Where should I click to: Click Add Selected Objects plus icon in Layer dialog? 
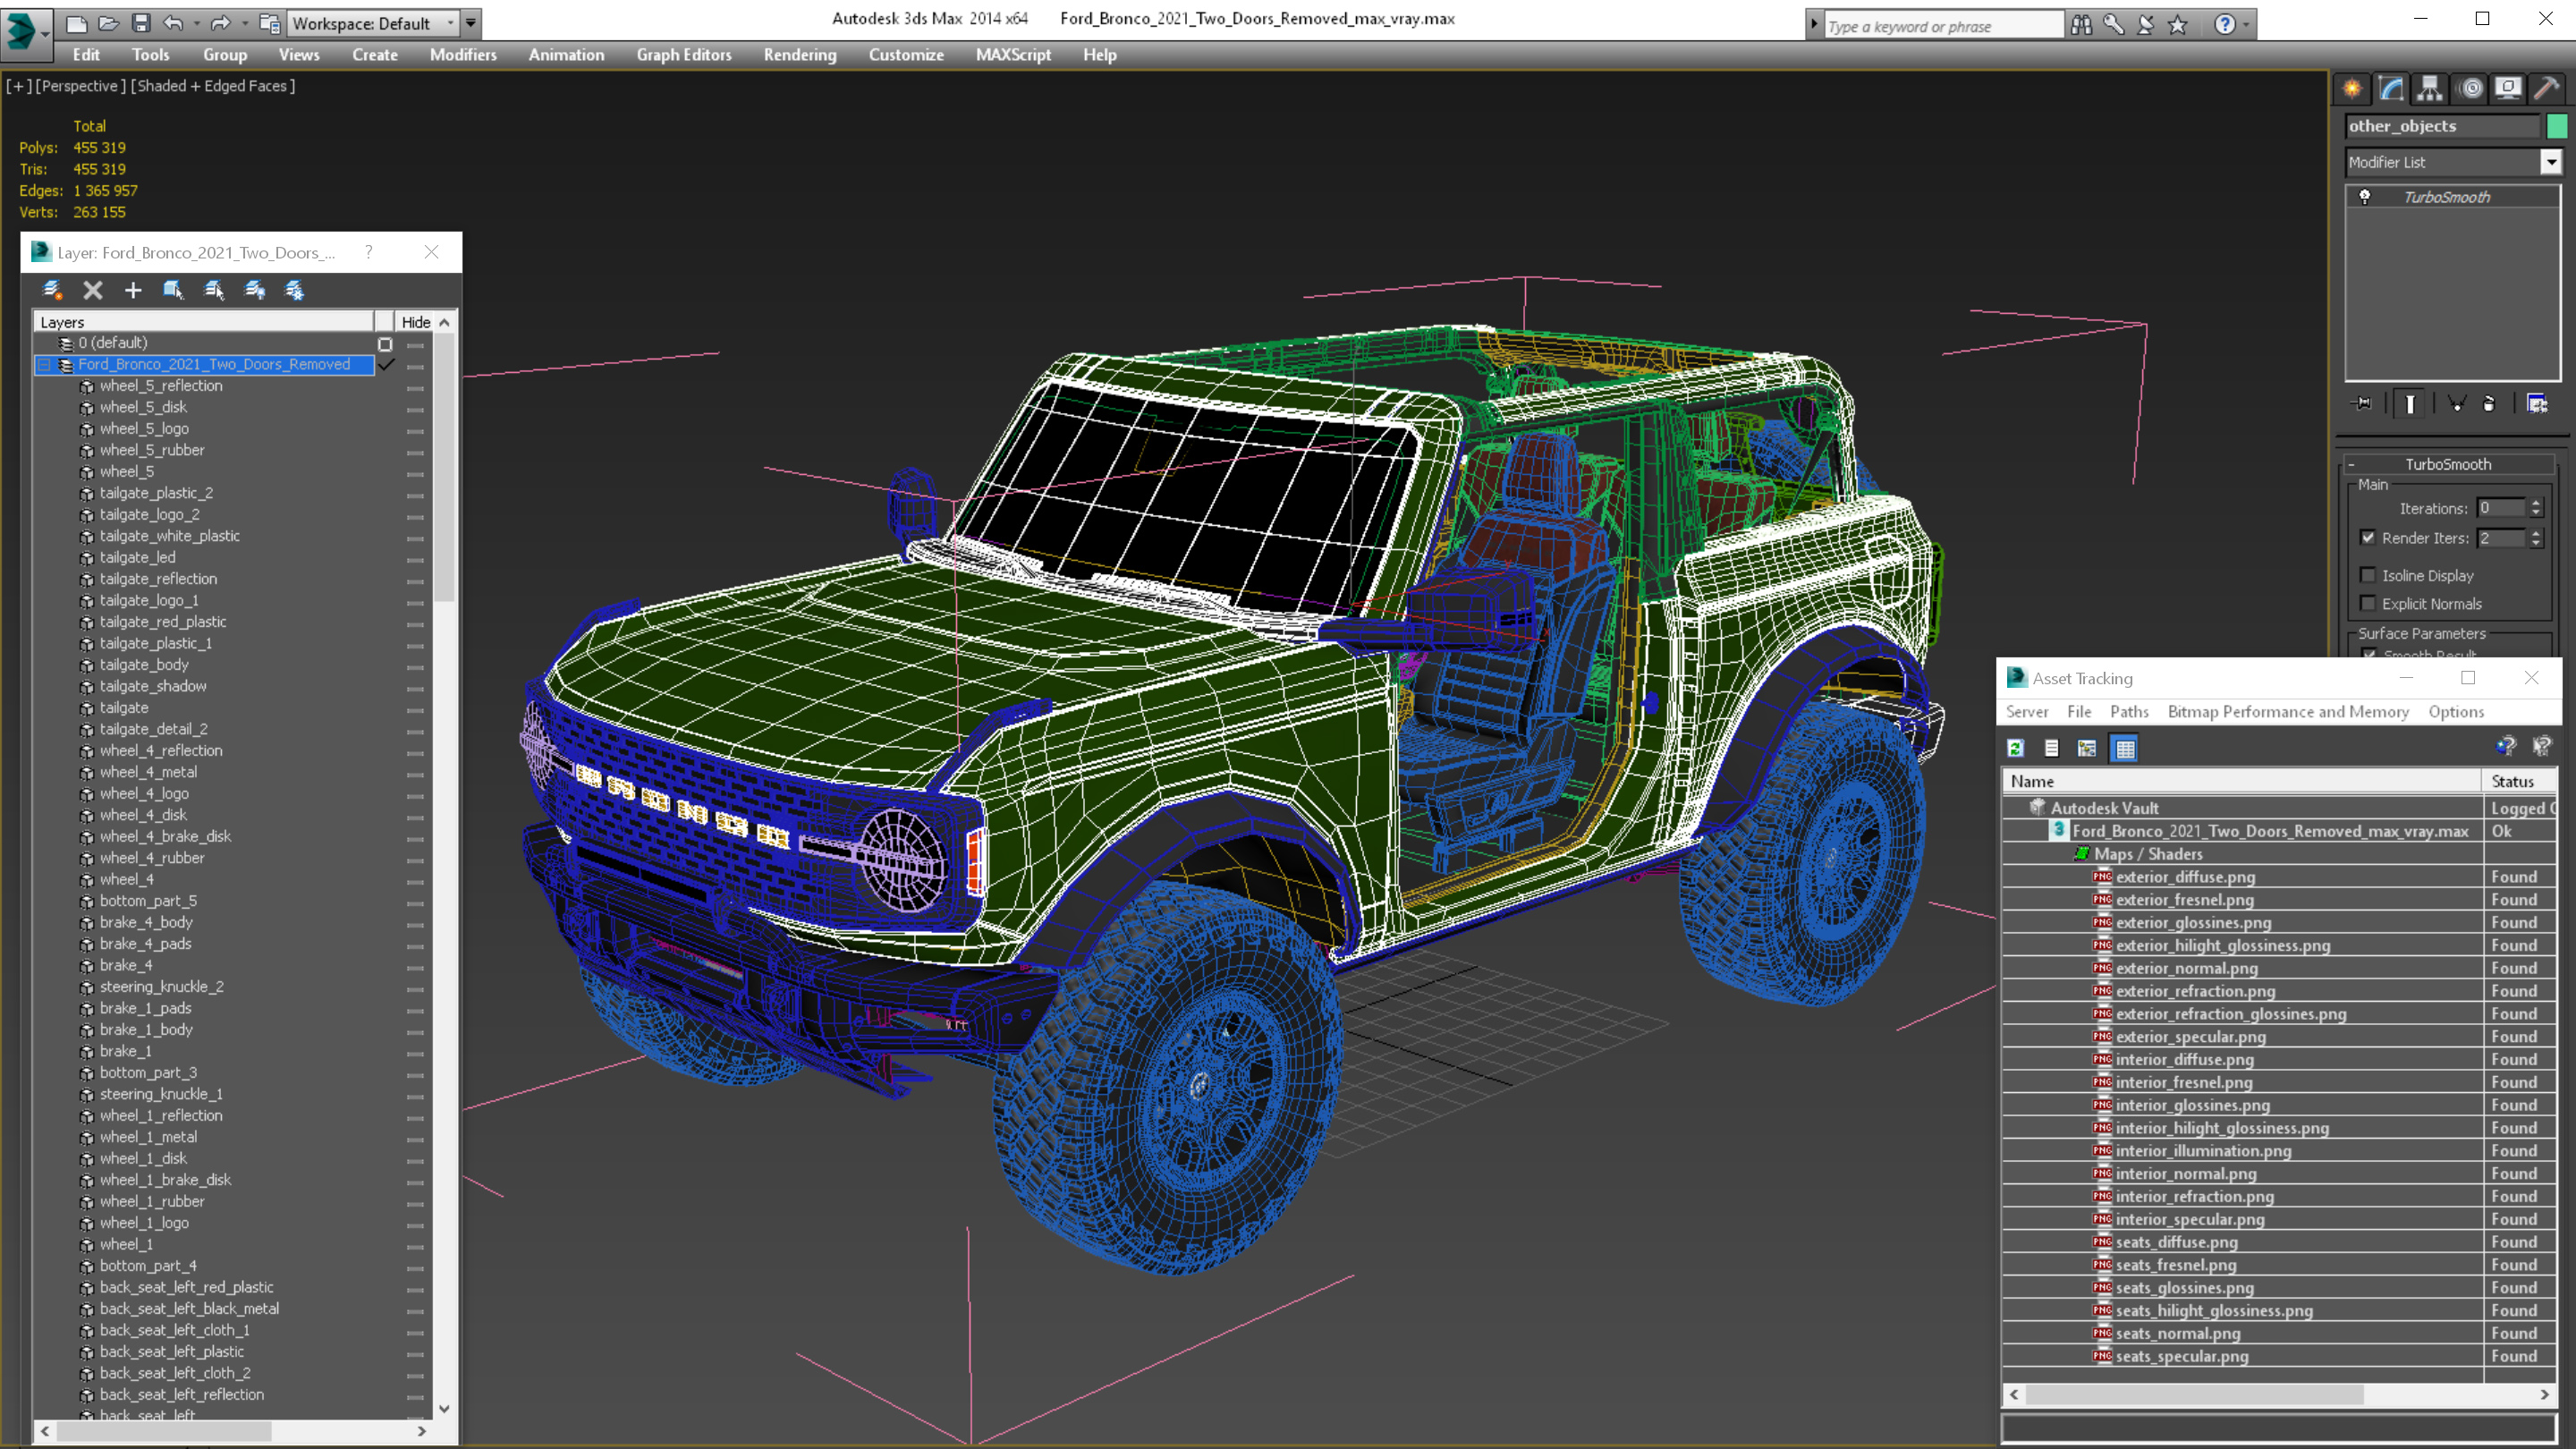[x=133, y=290]
